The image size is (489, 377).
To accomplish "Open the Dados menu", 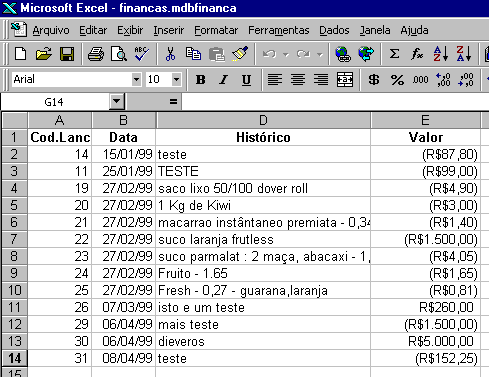I will (334, 30).
